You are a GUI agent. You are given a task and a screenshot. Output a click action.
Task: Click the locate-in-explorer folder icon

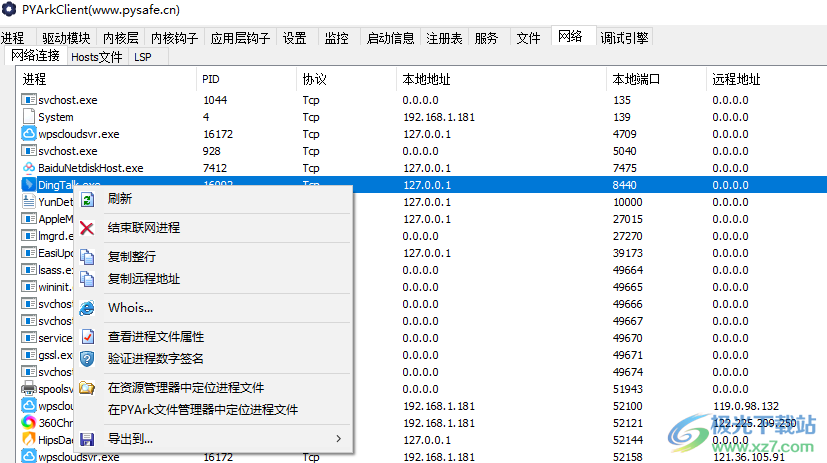coord(87,388)
